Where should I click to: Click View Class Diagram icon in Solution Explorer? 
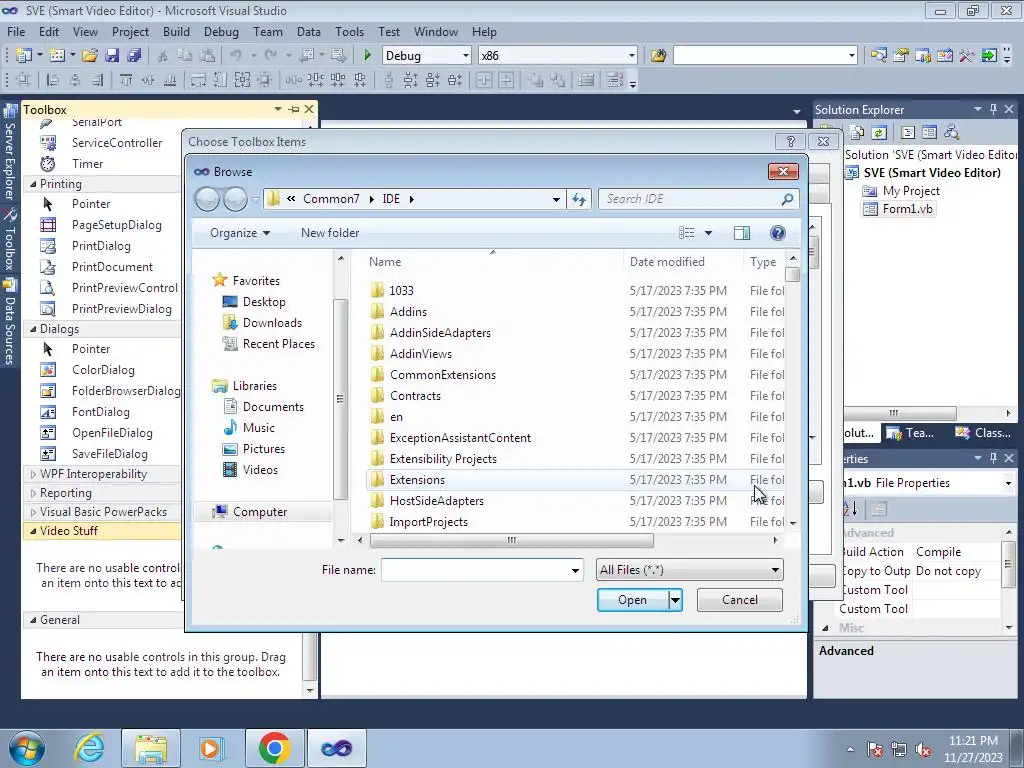tap(952, 133)
